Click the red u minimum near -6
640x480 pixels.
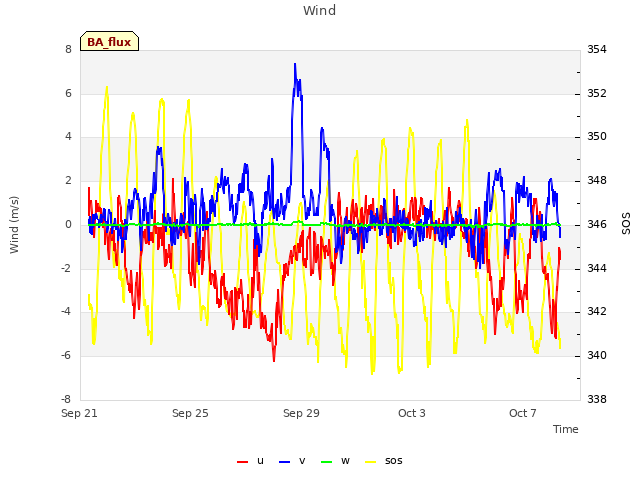click(x=274, y=360)
